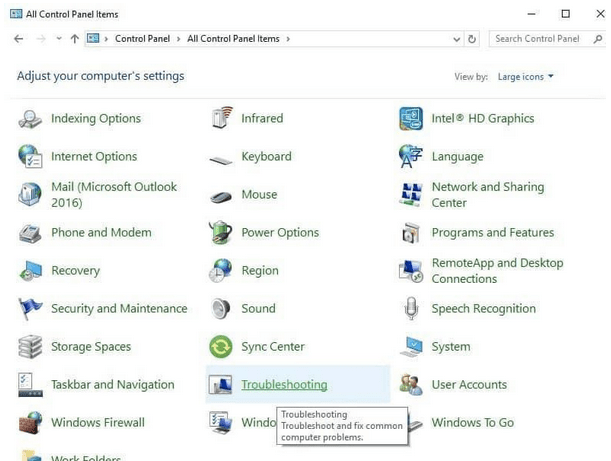Viewport: 611px width, 461px height.
Task: Click the Internet Options globe icon
Action: click(x=30, y=156)
